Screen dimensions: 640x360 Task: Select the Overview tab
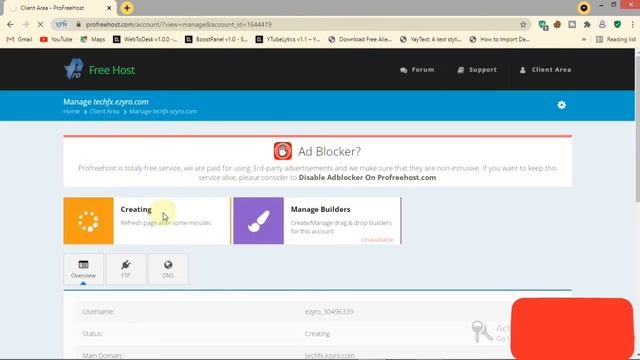click(83, 269)
